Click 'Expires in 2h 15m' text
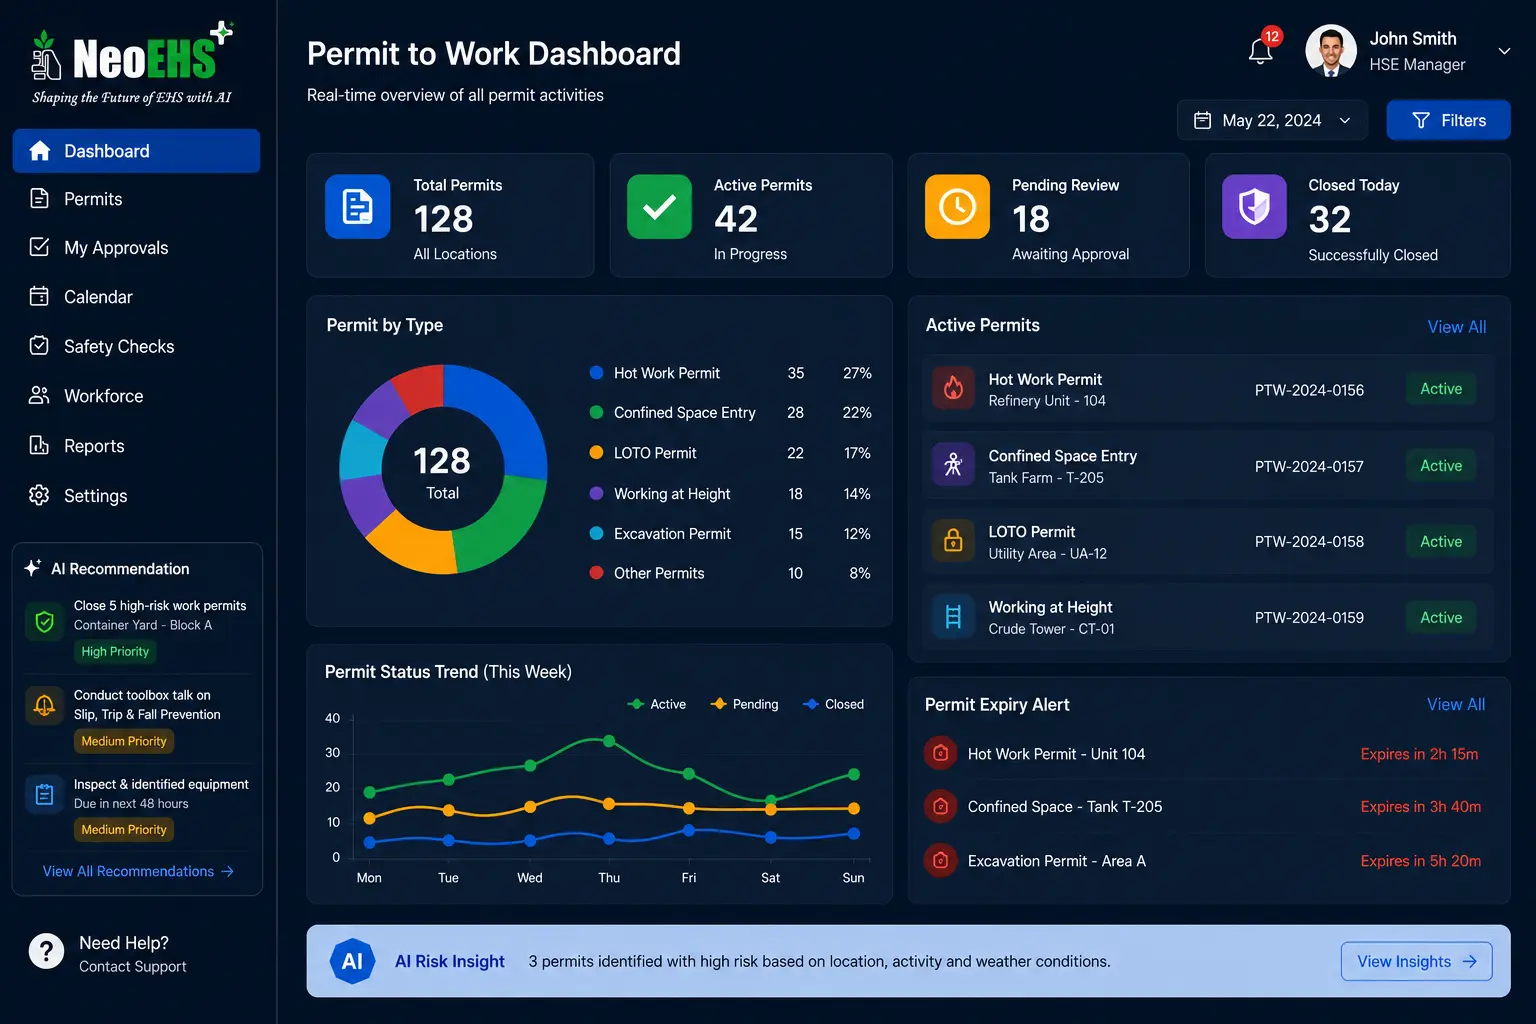 point(1419,754)
